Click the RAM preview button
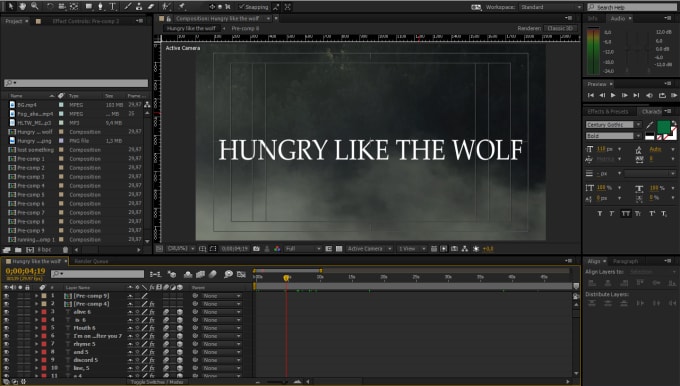Screen dimensions: 680x386 coord(673,95)
